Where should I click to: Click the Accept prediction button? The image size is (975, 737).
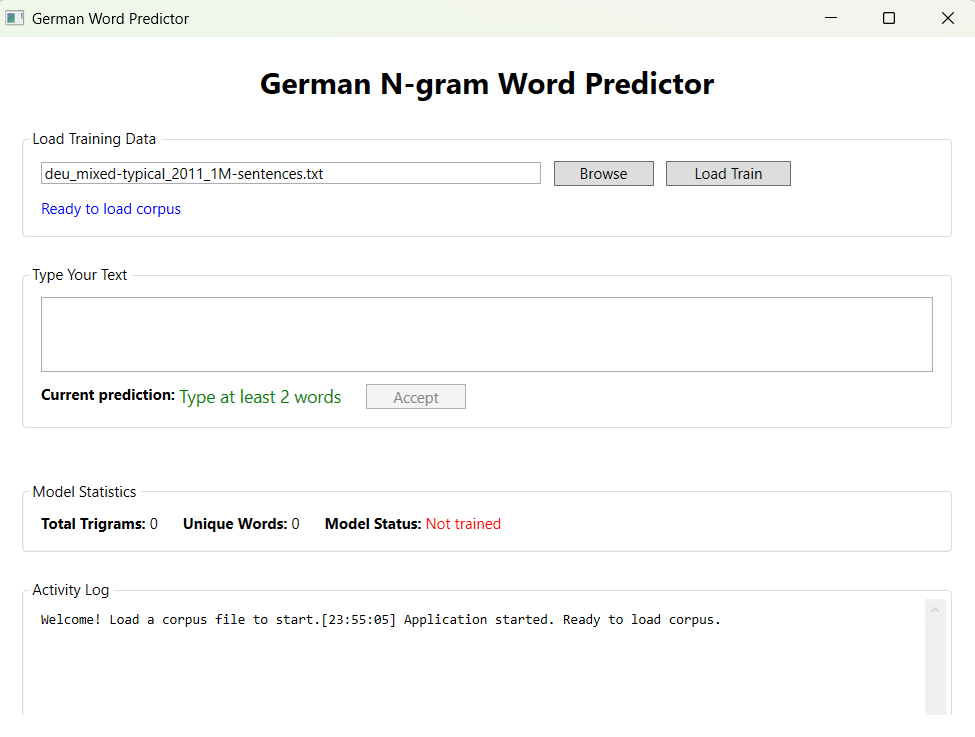point(415,397)
